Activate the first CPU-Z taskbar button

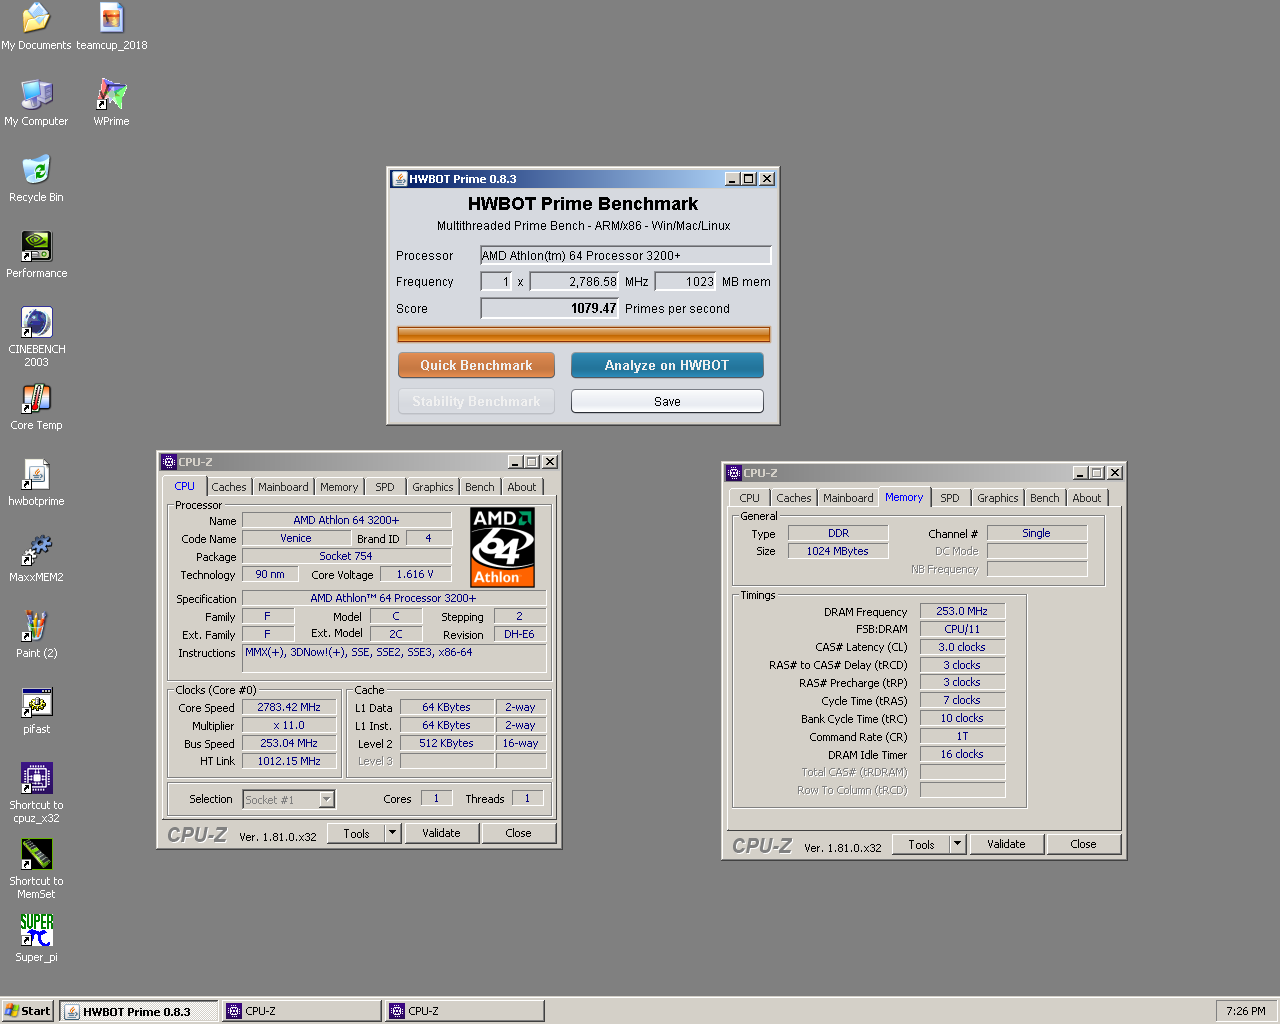tap(302, 1011)
